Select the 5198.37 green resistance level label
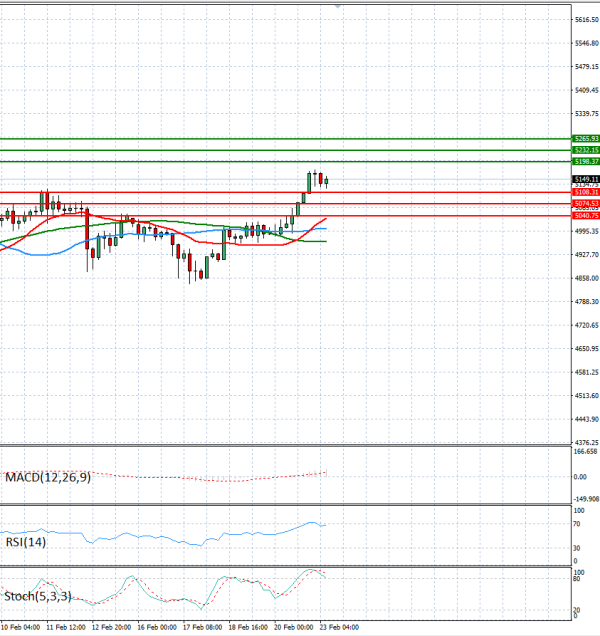This screenshot has width=600, height=636. point(586,161)
